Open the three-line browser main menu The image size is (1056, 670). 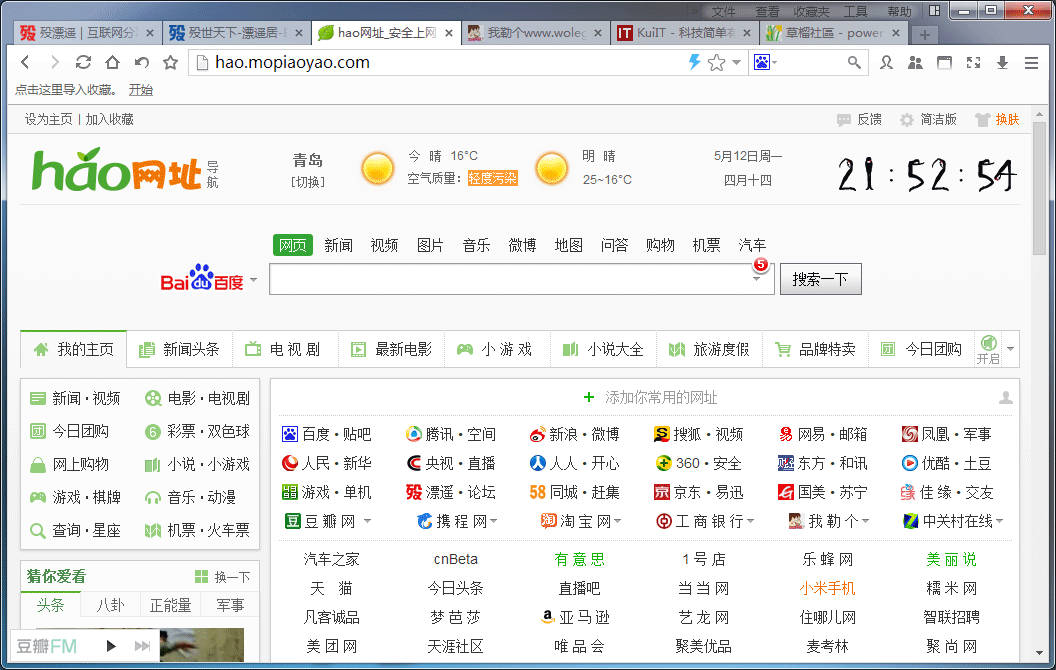click(x=1031, y=63)
